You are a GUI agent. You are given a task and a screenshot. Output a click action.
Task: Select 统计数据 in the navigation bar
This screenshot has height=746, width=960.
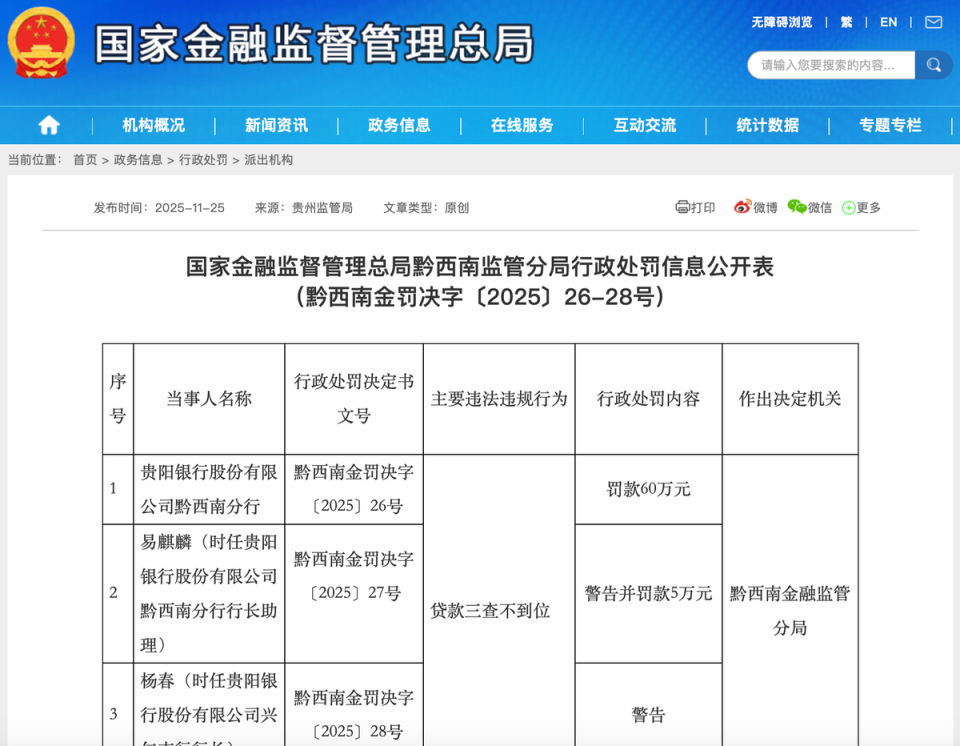point(767,125)
